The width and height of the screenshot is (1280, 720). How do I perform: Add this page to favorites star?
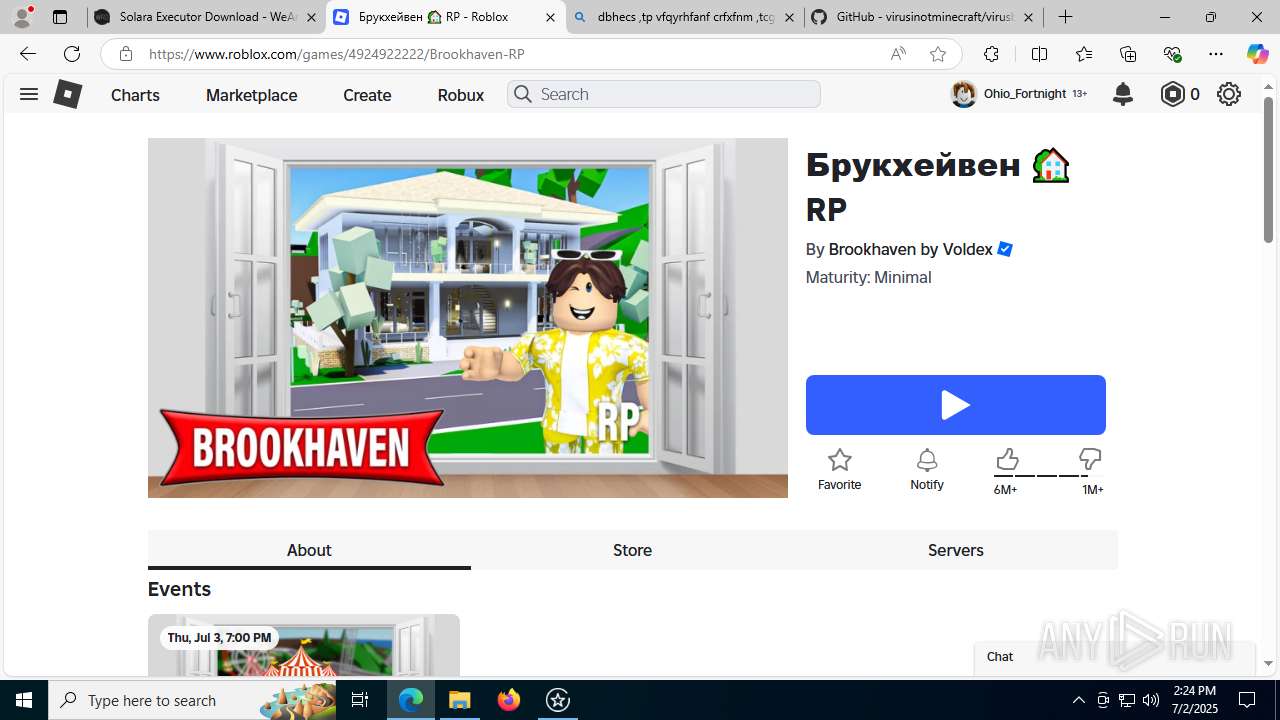point(937,54)
